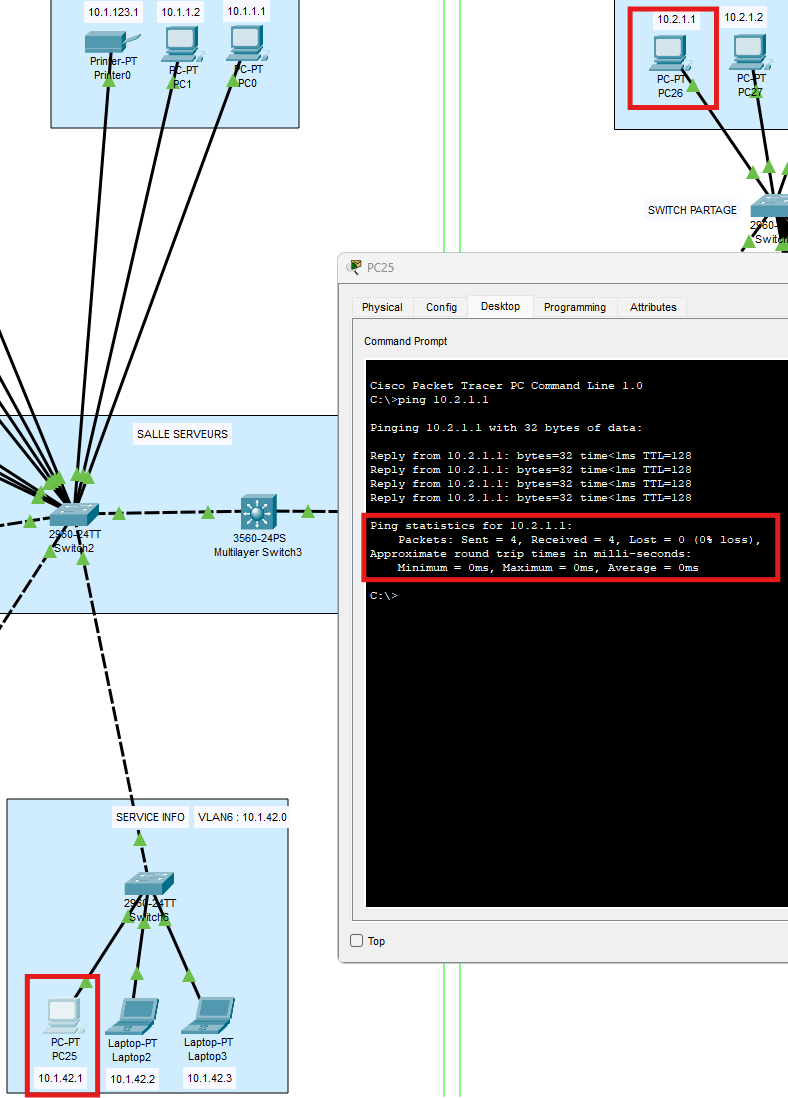Switch to the Physical tab
The width and height of the screenshot is (788, 1098).
(382, 307)
